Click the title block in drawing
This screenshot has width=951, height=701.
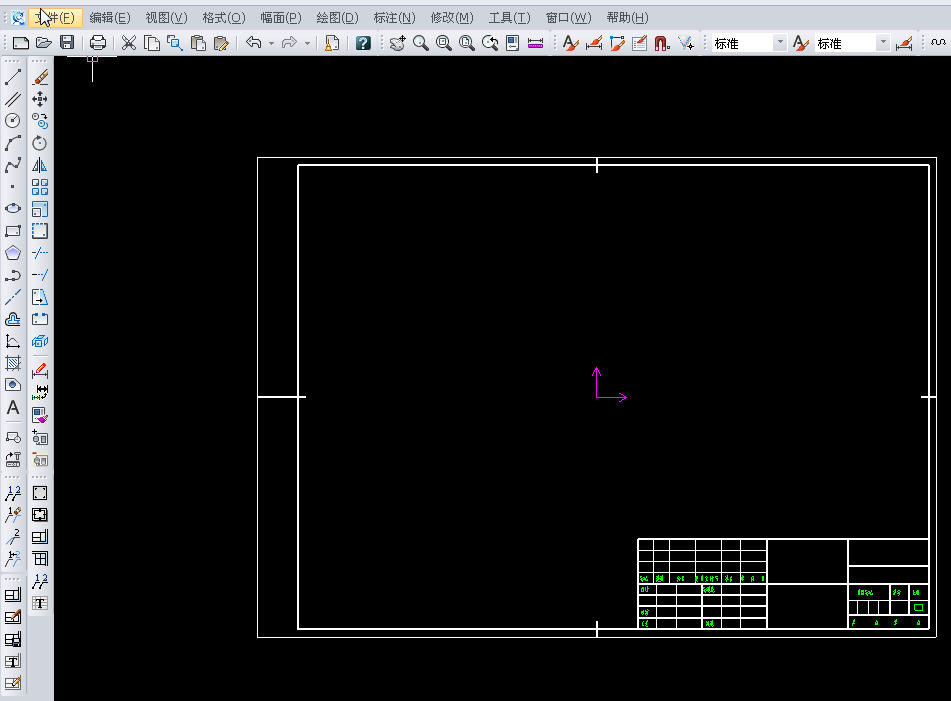(x=783, y=584)
